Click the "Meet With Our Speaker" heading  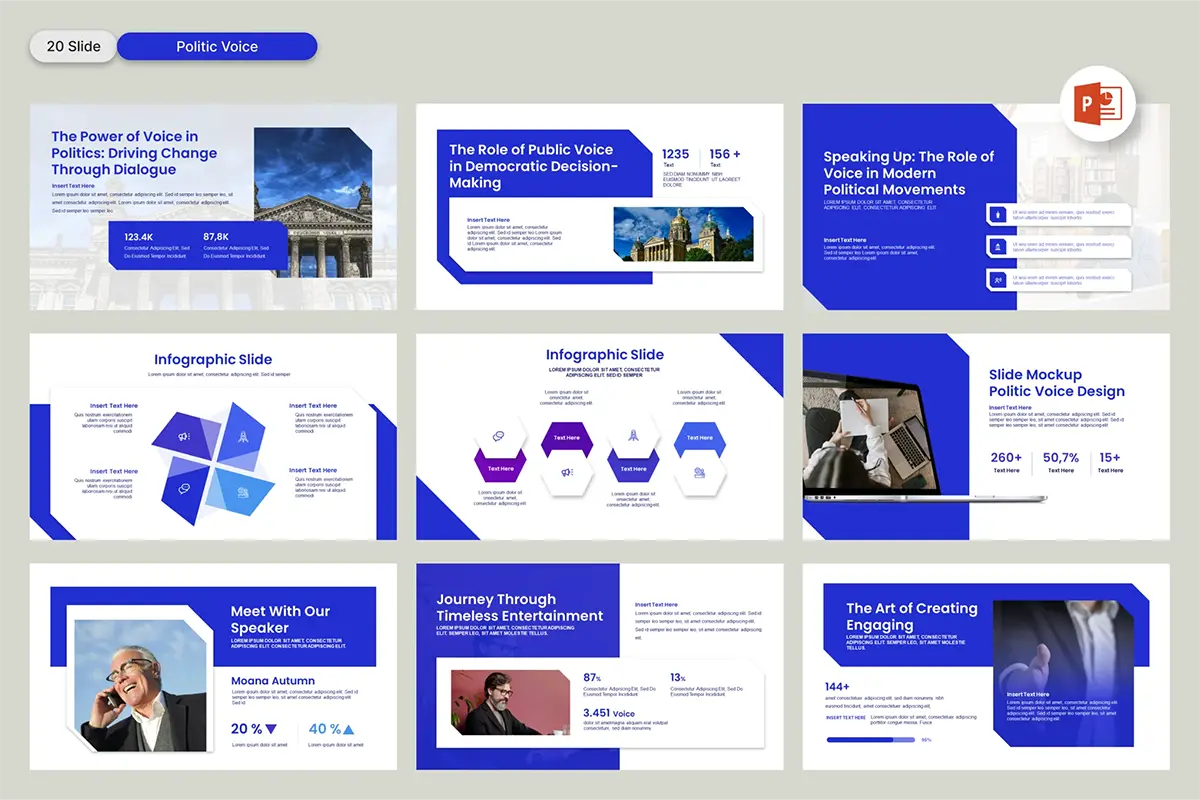[280, 619]
